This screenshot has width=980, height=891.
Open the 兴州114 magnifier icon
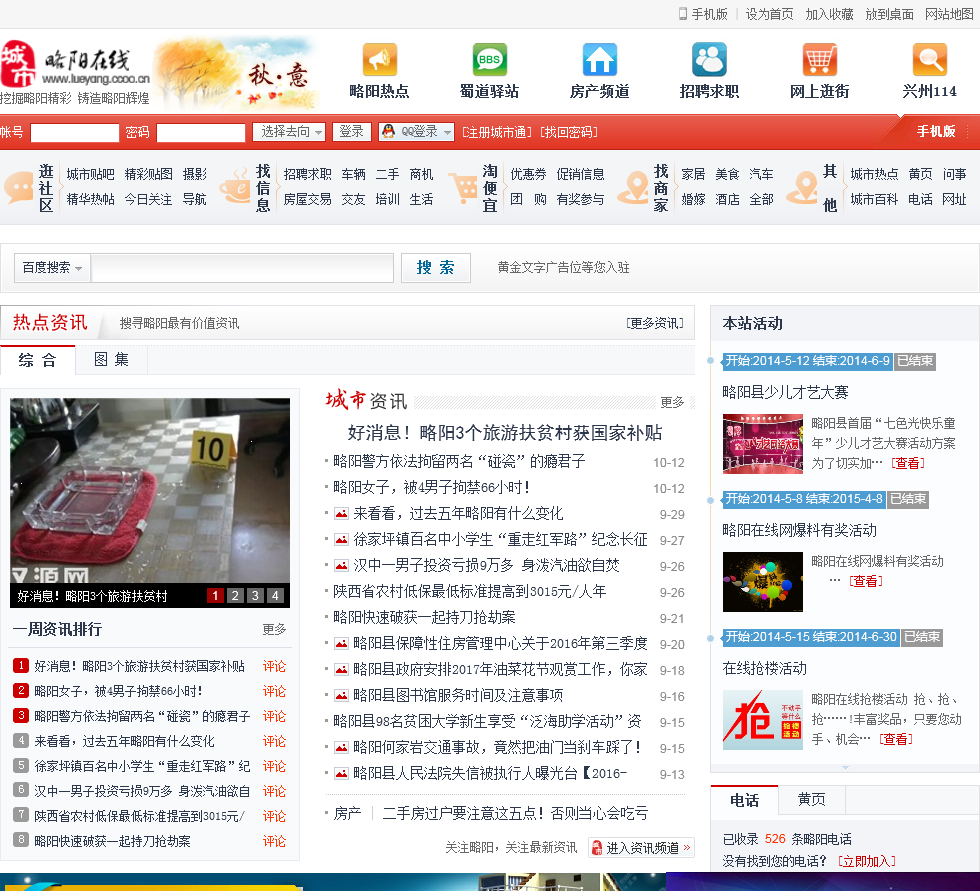[929, 60]
